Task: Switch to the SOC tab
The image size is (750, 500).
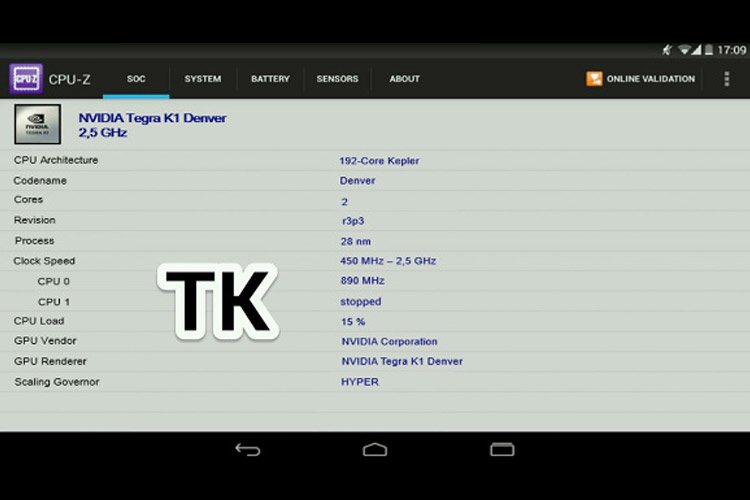Action: 136,79
